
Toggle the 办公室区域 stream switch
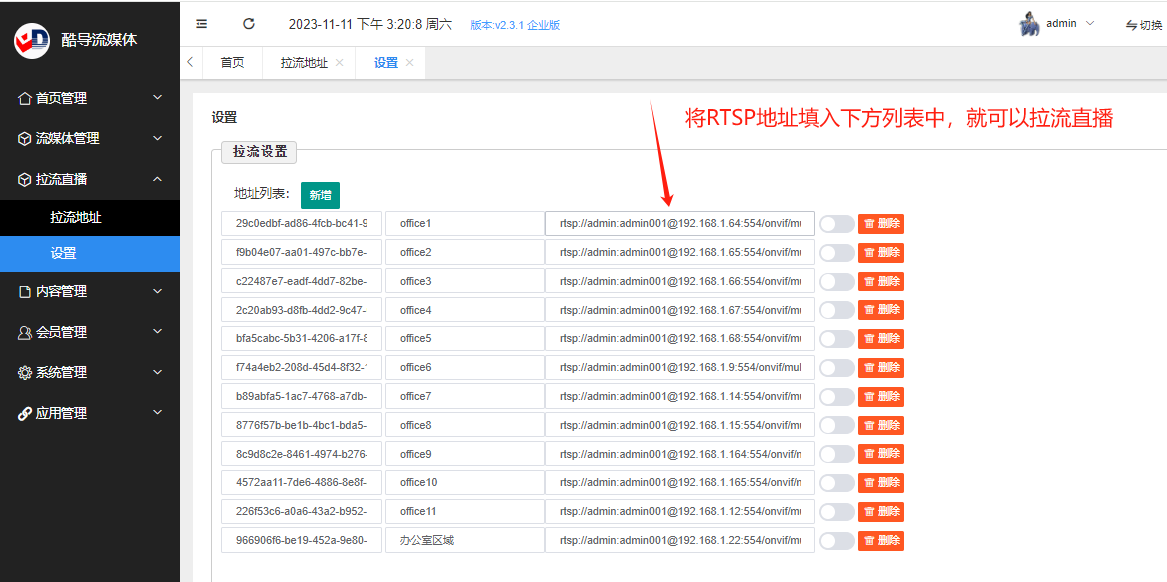pyautogui.click(x=837, y=541)
